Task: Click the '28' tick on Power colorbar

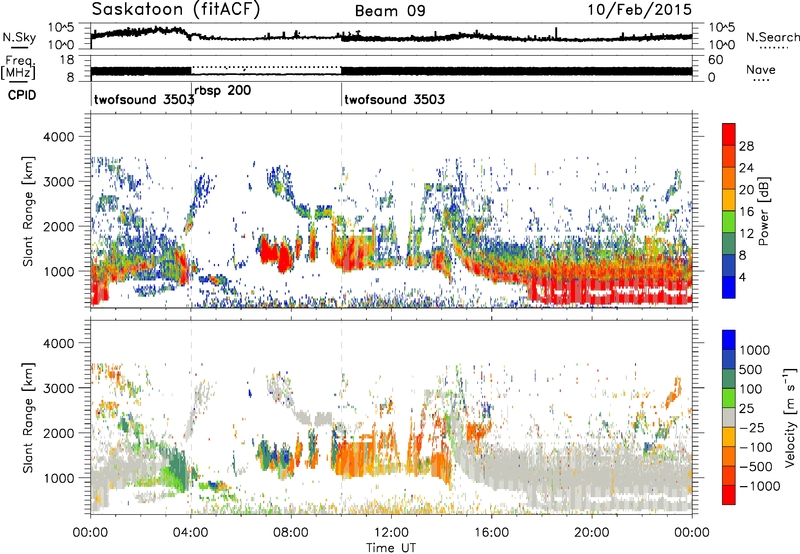Action: click(746, 146)
